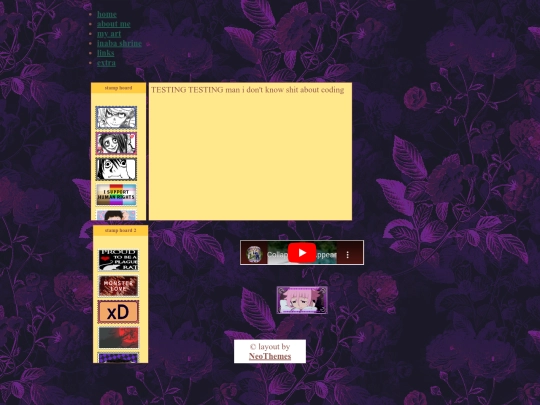Visit the inaba shrine page
Image resolution: width=540 pixels, height=405 pixels.
tap(119, 43)
